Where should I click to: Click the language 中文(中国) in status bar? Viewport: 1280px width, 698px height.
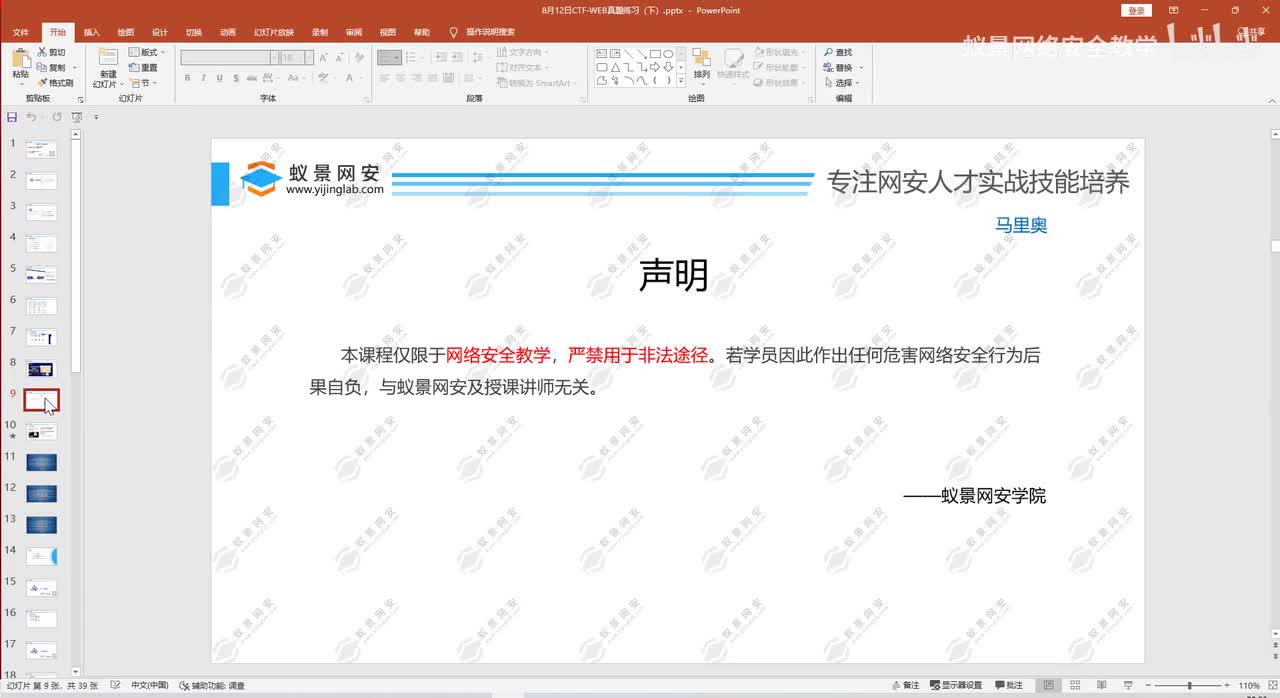(149, 685)
